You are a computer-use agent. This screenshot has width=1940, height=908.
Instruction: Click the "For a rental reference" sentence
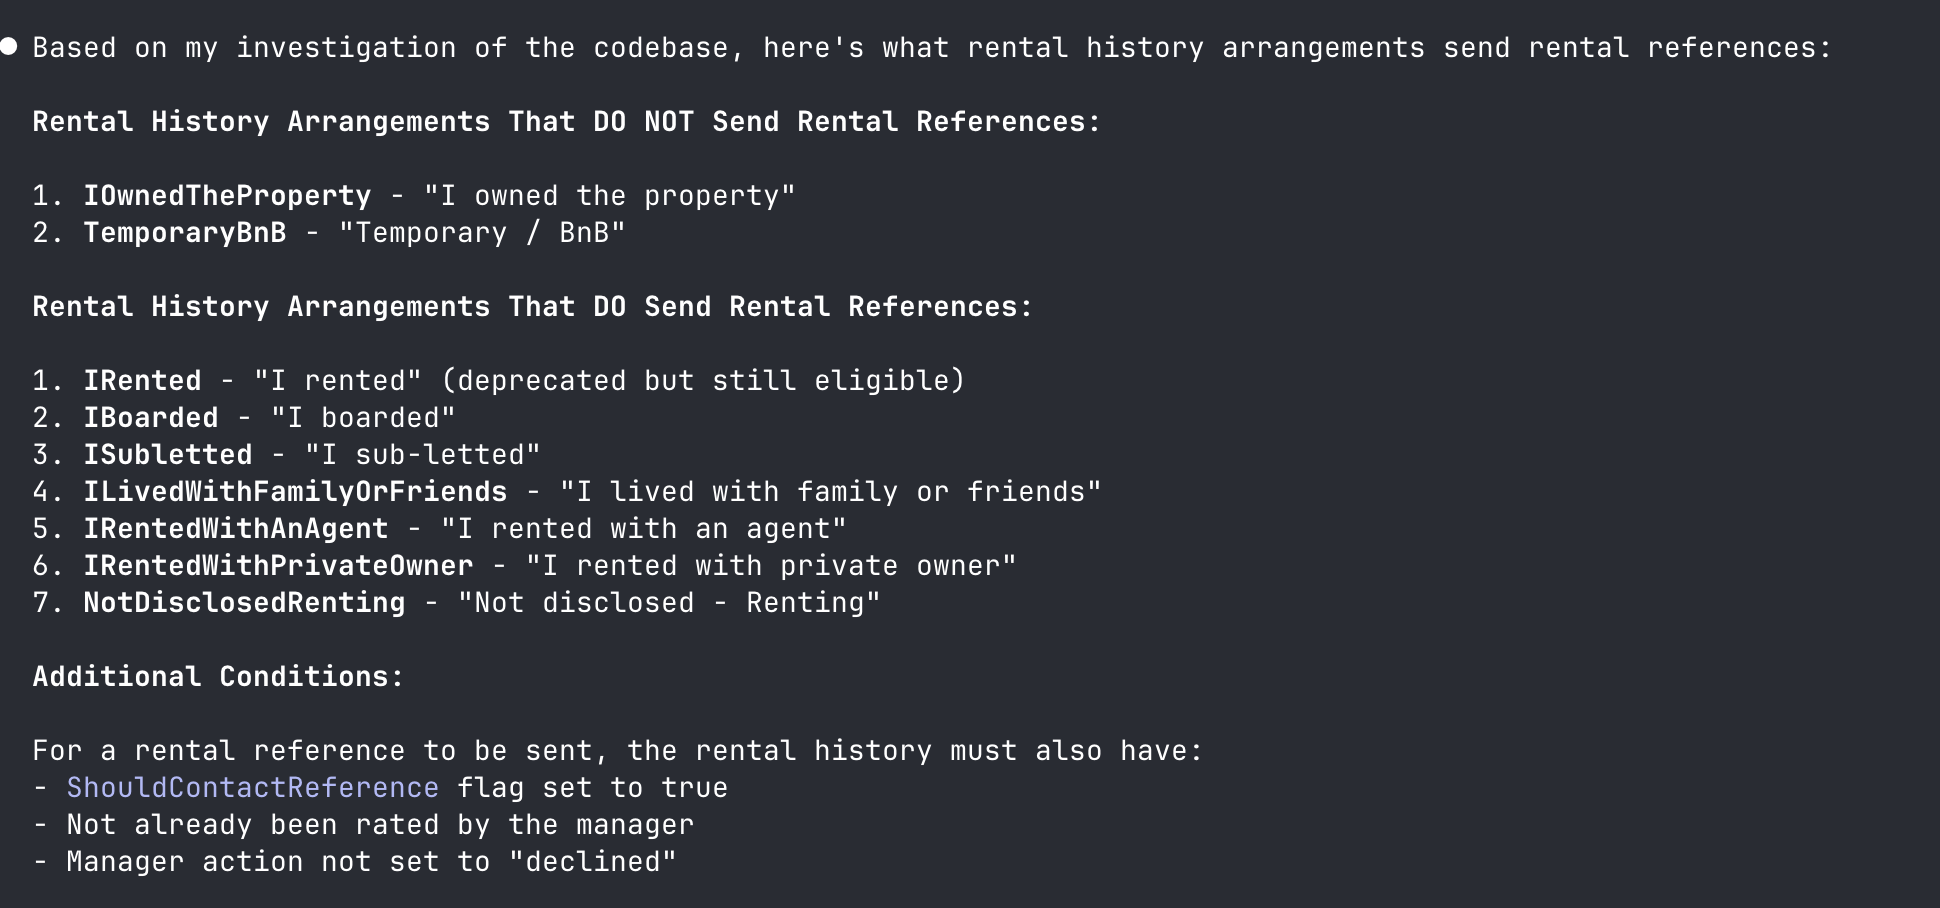(617, 751)
